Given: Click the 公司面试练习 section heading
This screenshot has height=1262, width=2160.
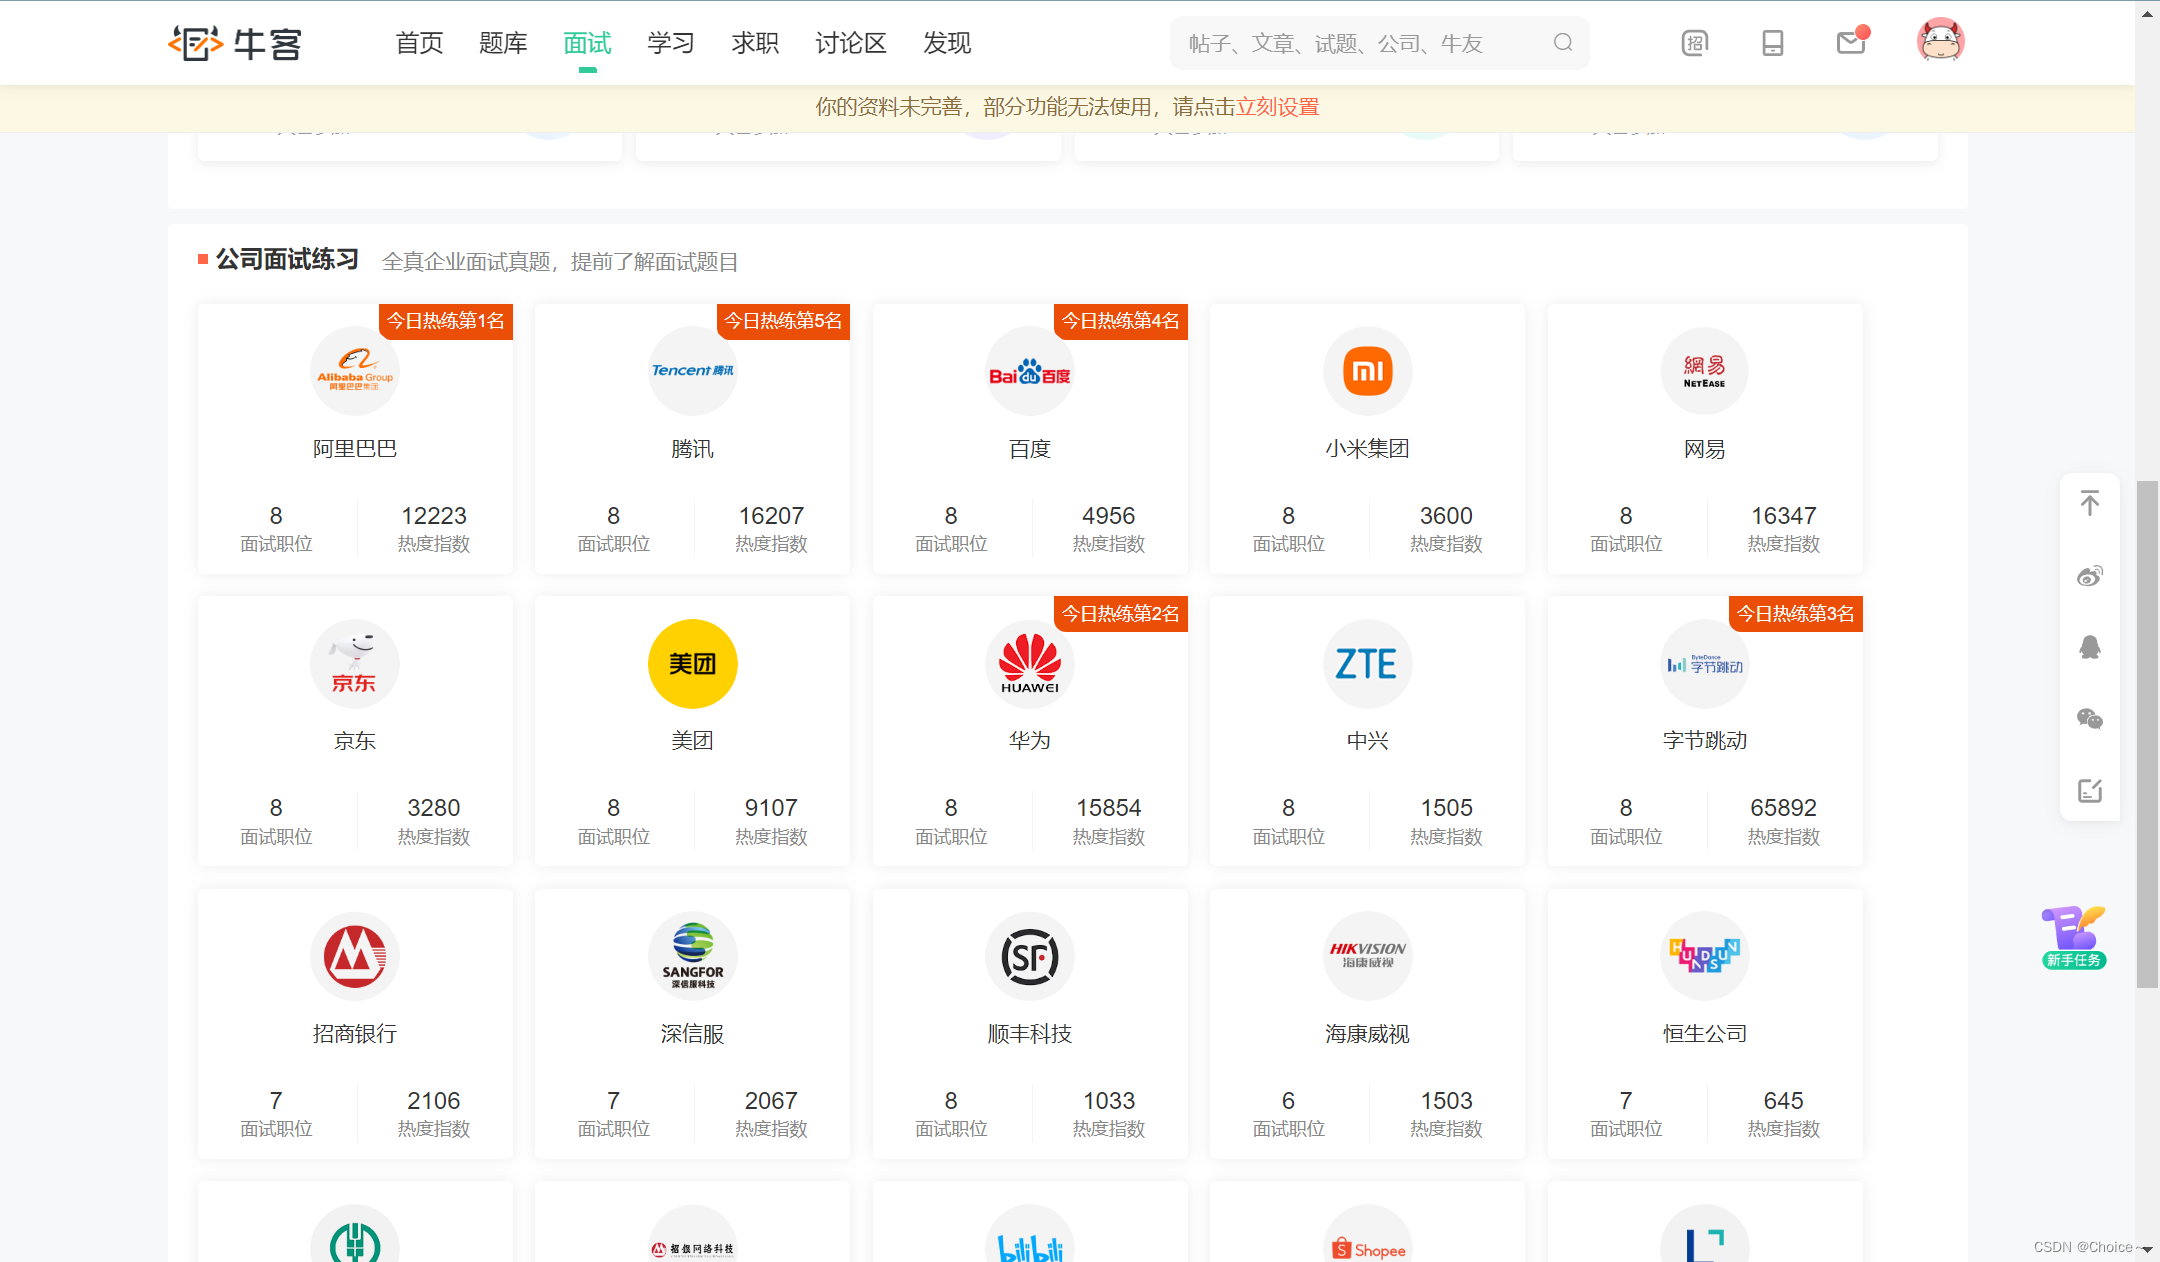Looking at the screenshot, I should pos(288,260).
